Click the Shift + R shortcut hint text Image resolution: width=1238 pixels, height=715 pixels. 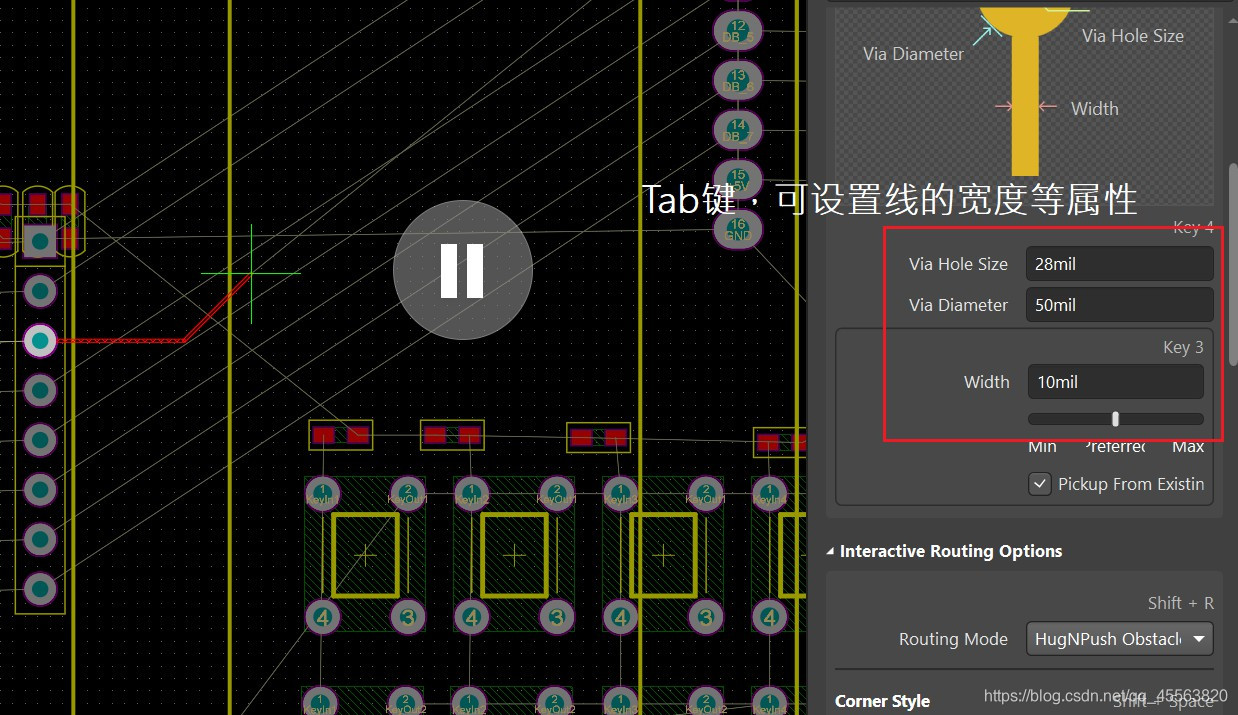pos(1181,603)
